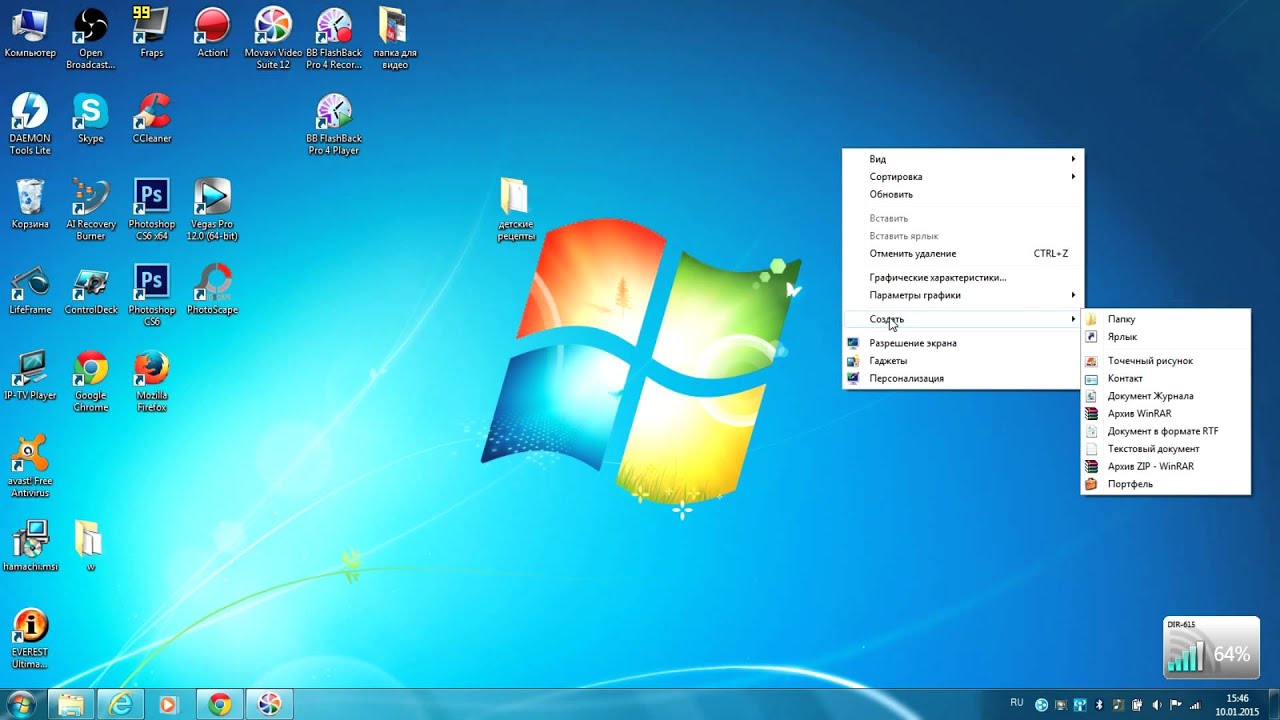
Task: Switch to Movavi in the taskbar
Action: pos(270,705)
